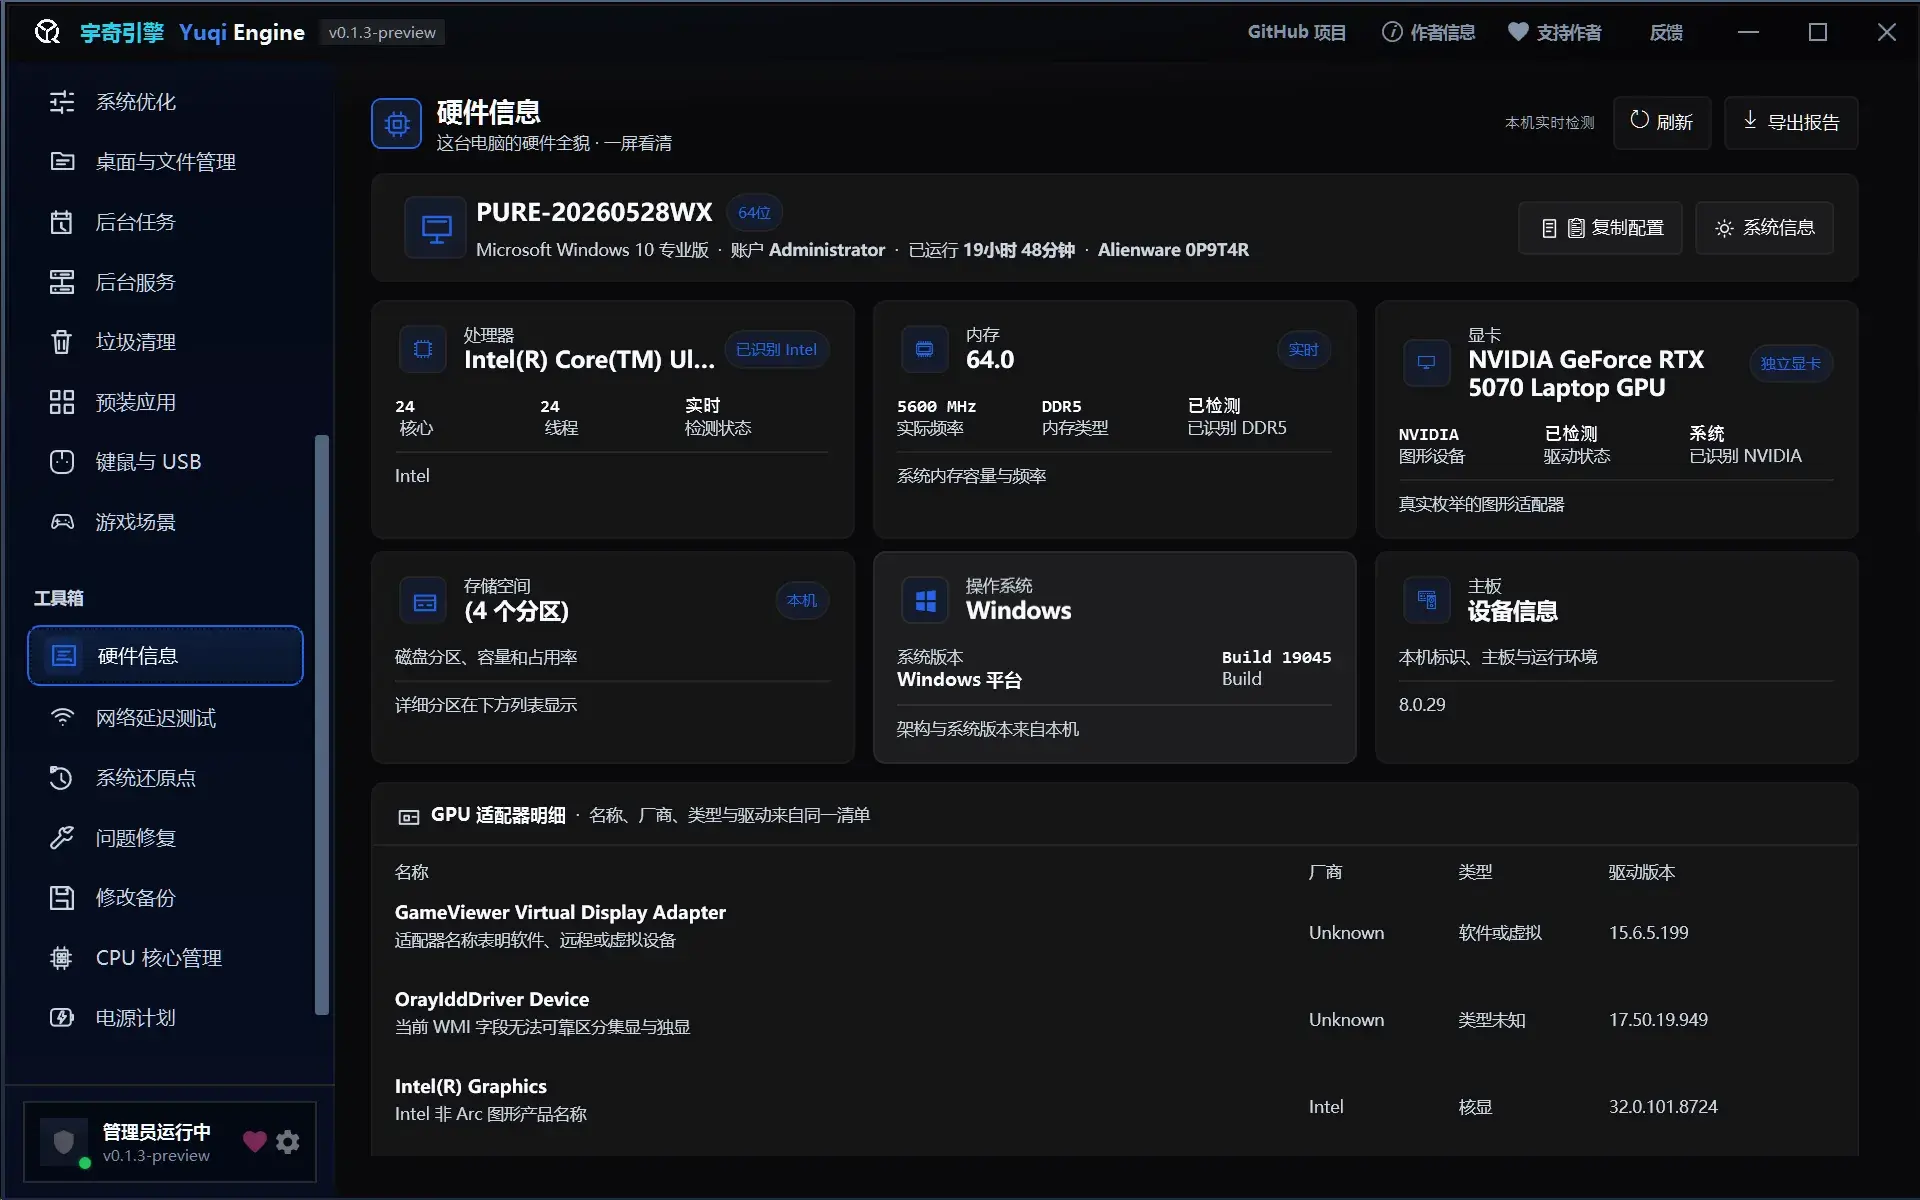The height and width of the screenshot is (1200, 1920).
Task: Click the 存储空间 partitions card
Action: tap(613, 658)
